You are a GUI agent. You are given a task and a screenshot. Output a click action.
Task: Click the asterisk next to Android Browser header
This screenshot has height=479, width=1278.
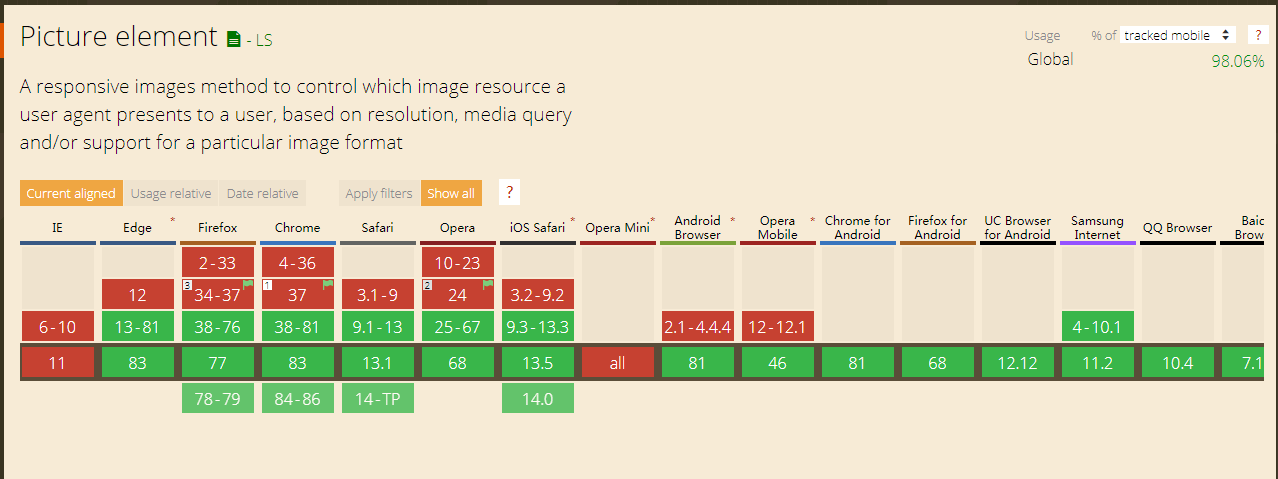[x=732, y=220]
